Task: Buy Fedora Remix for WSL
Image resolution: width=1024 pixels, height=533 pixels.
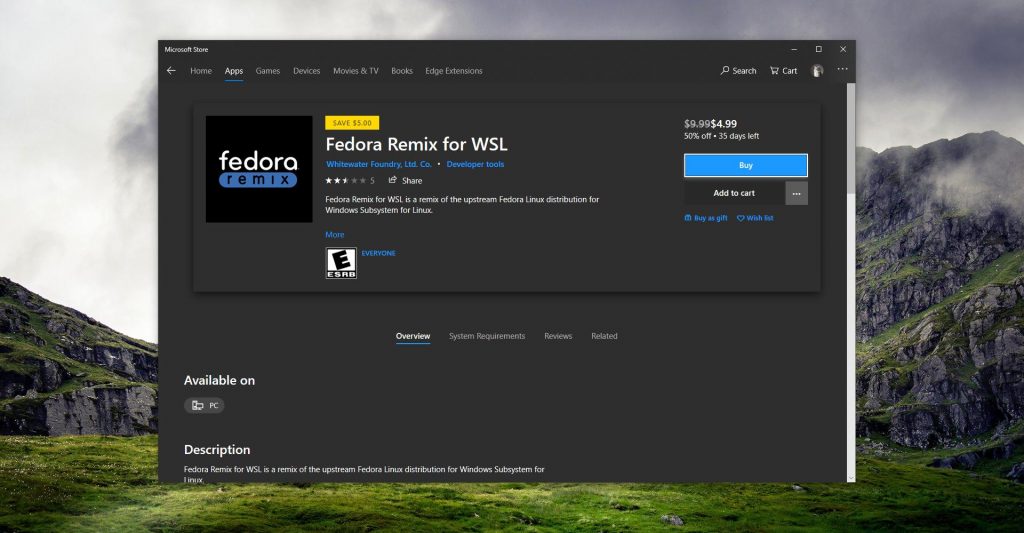Action: pyautogui.click(x=746, y=165)
